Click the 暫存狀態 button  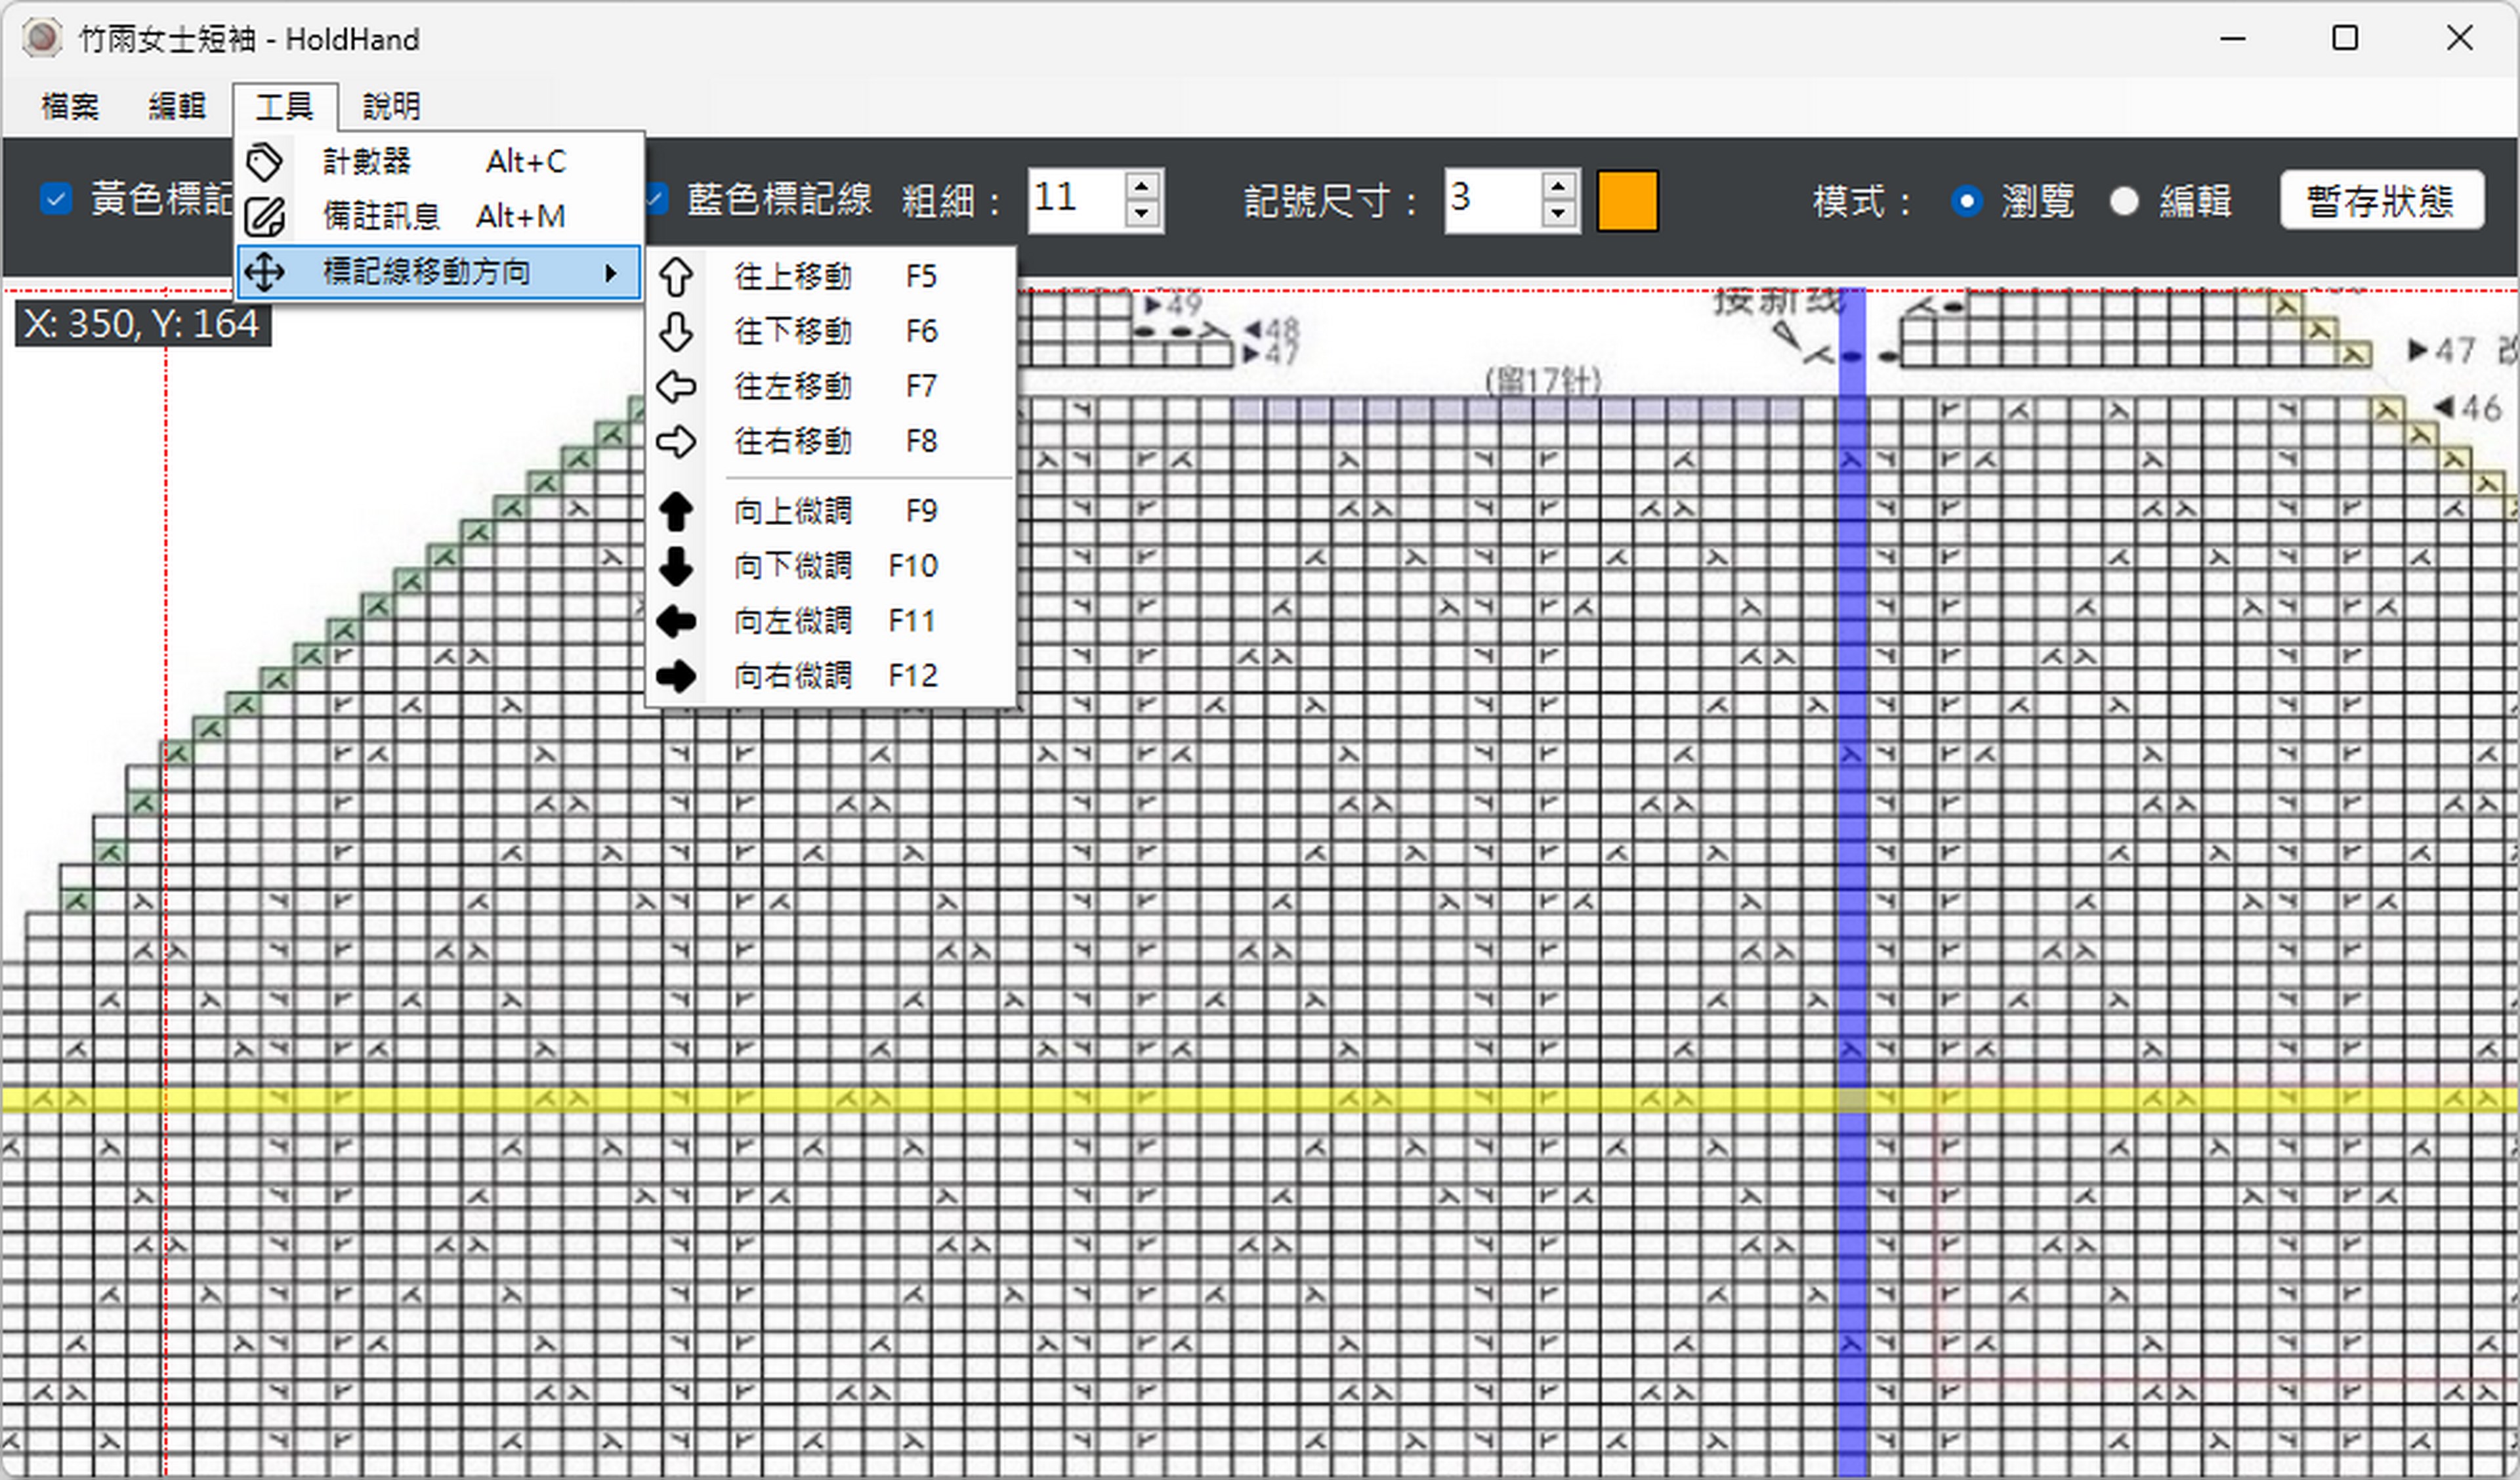coord(2381,200)
